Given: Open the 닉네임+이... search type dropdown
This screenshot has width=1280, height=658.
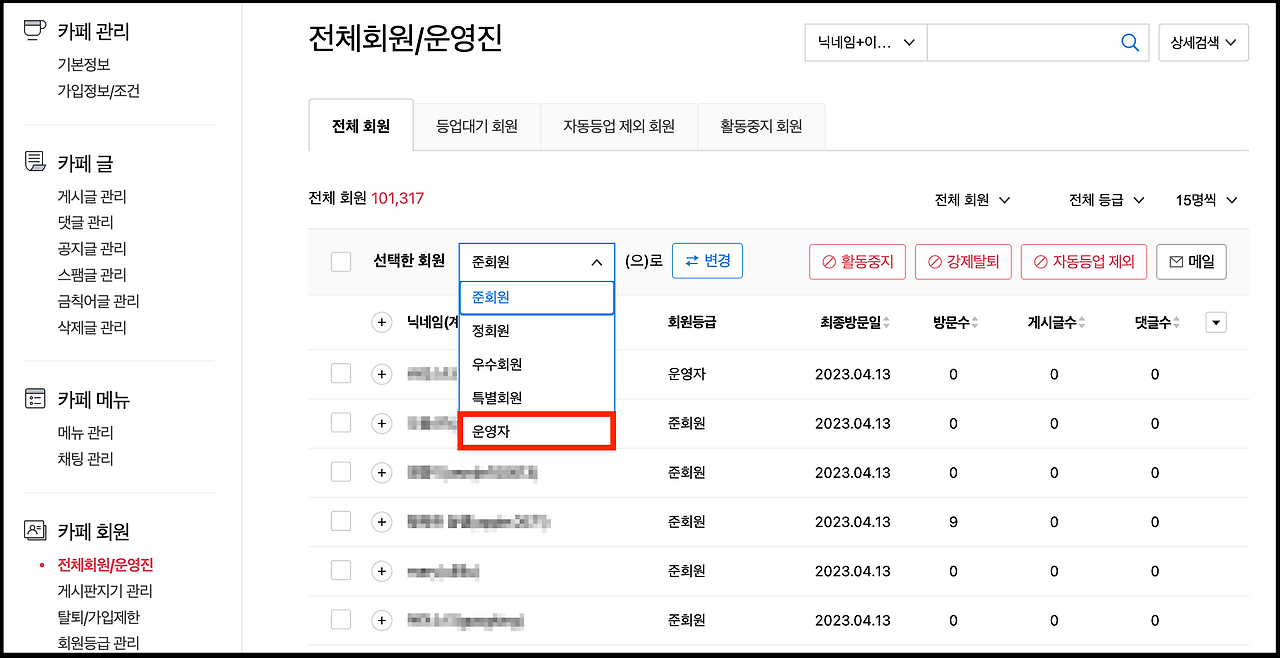Looking at the screenshot, I should [866, 42].
